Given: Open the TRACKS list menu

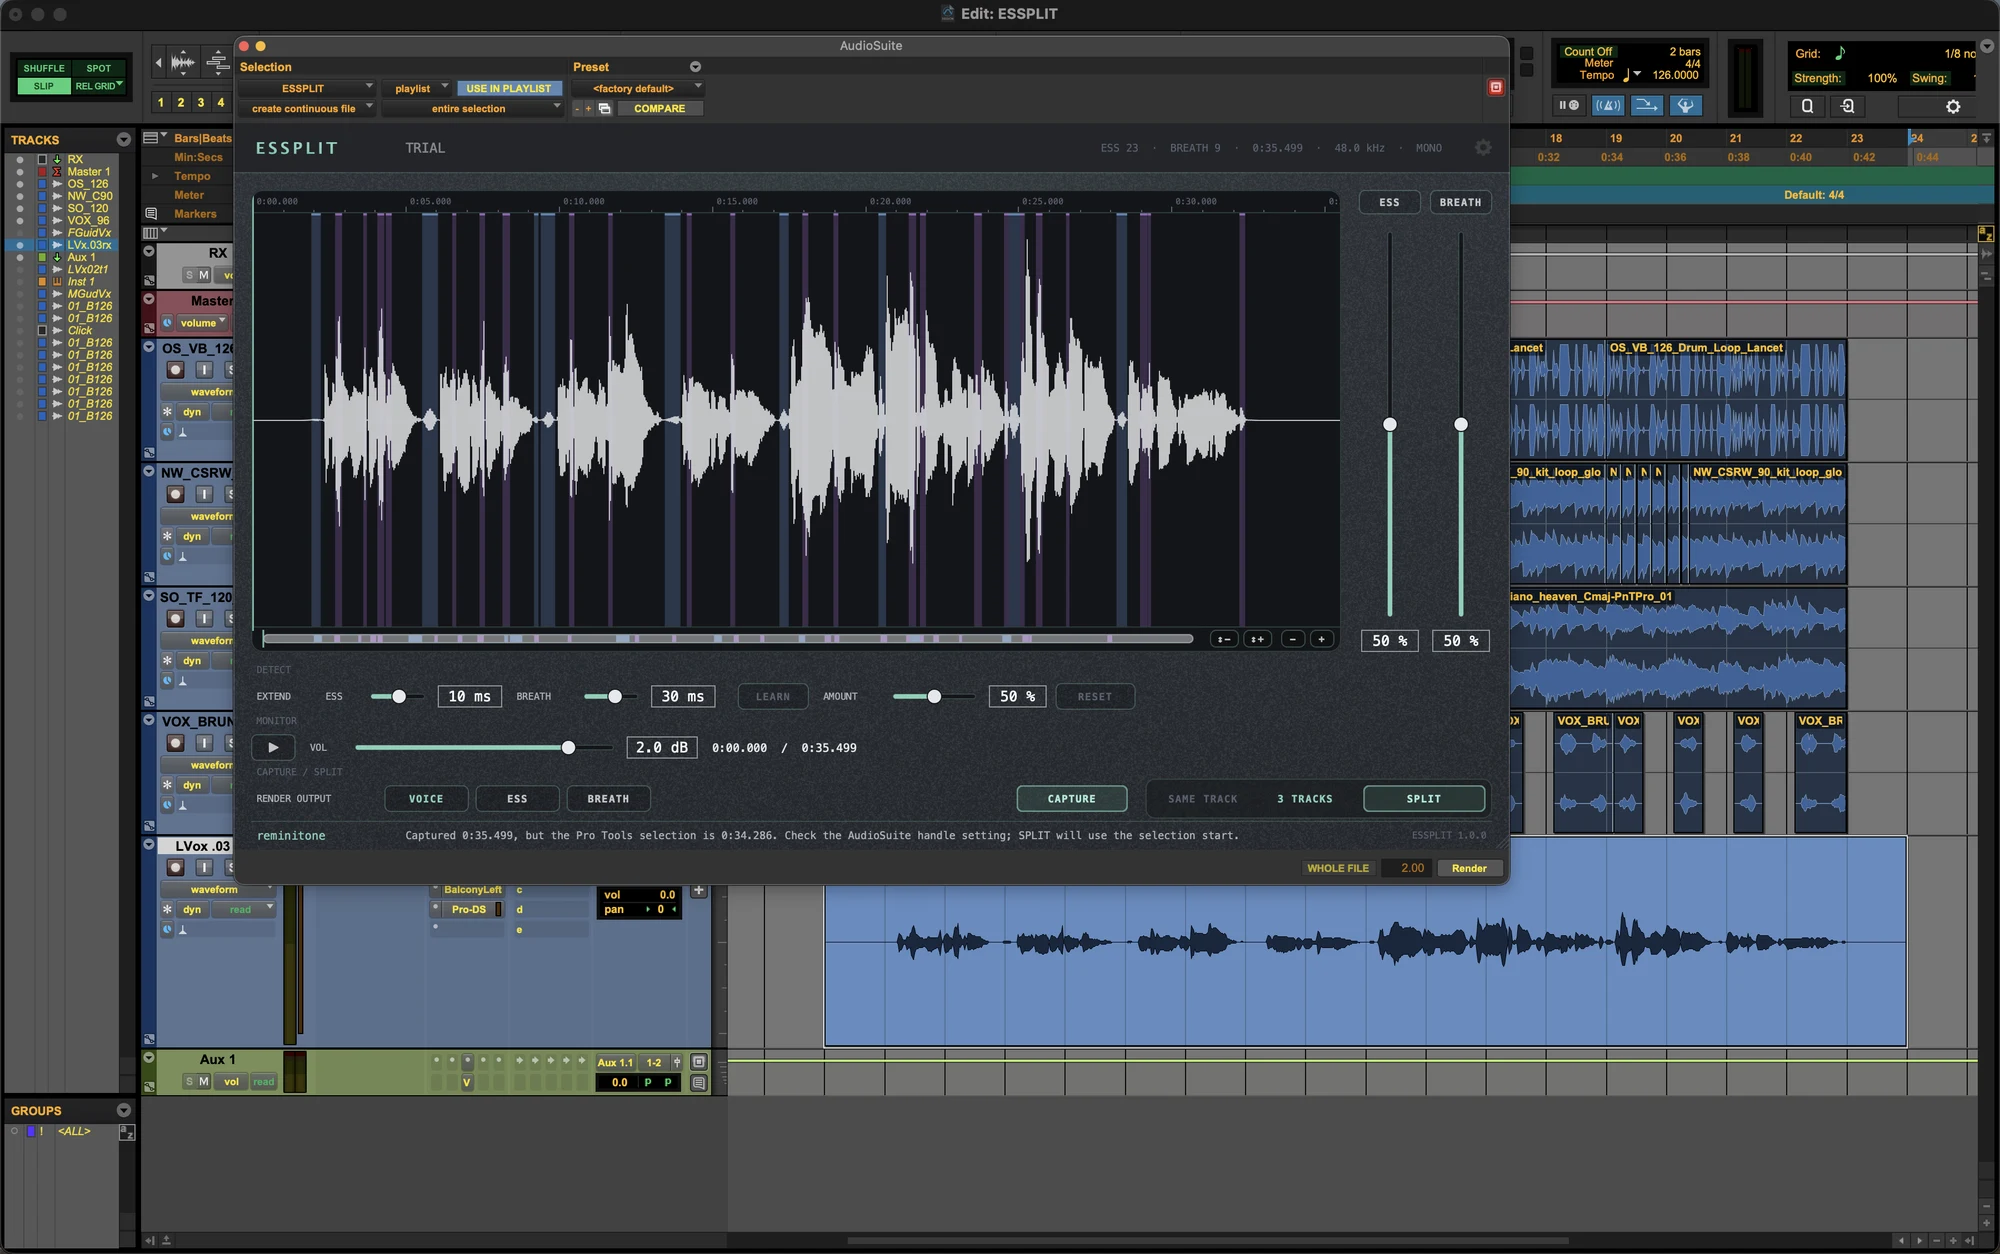Looking at the screenshot, I should [124, 140].
